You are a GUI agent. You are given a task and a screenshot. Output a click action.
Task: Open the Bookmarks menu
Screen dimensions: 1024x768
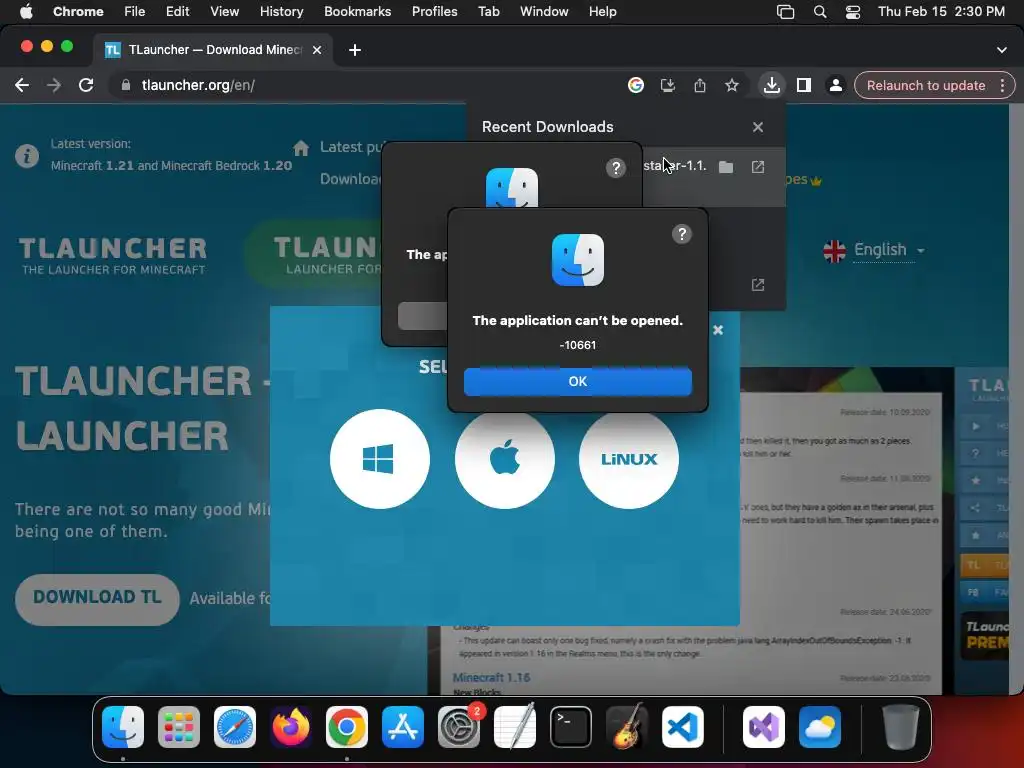(357, 12)
